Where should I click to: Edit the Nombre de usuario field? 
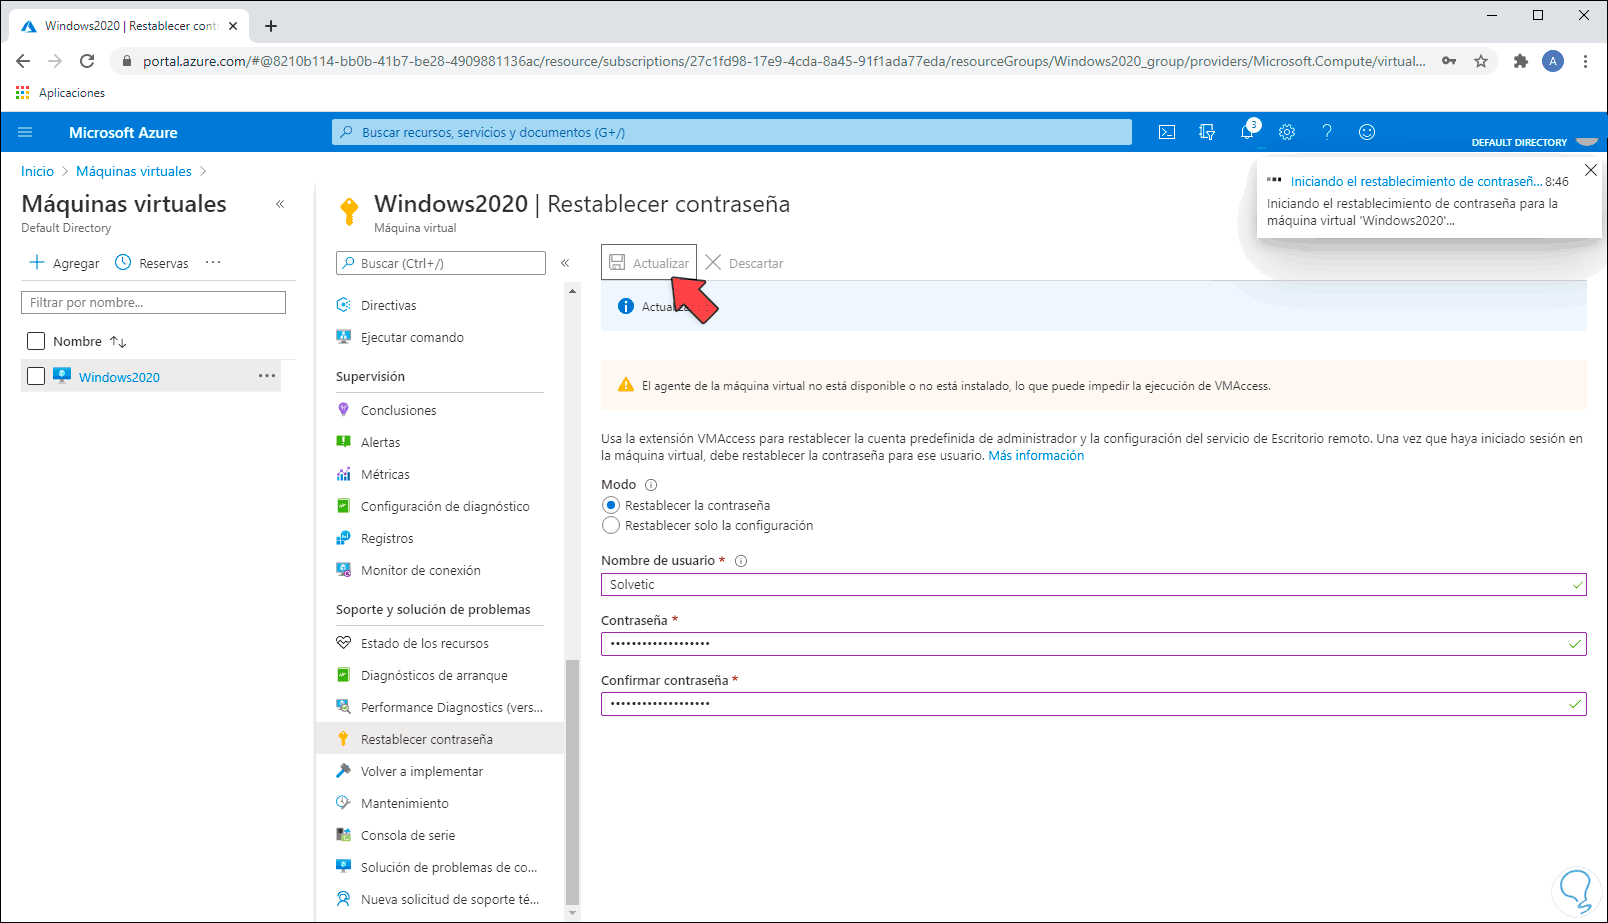pos(1094,584)
